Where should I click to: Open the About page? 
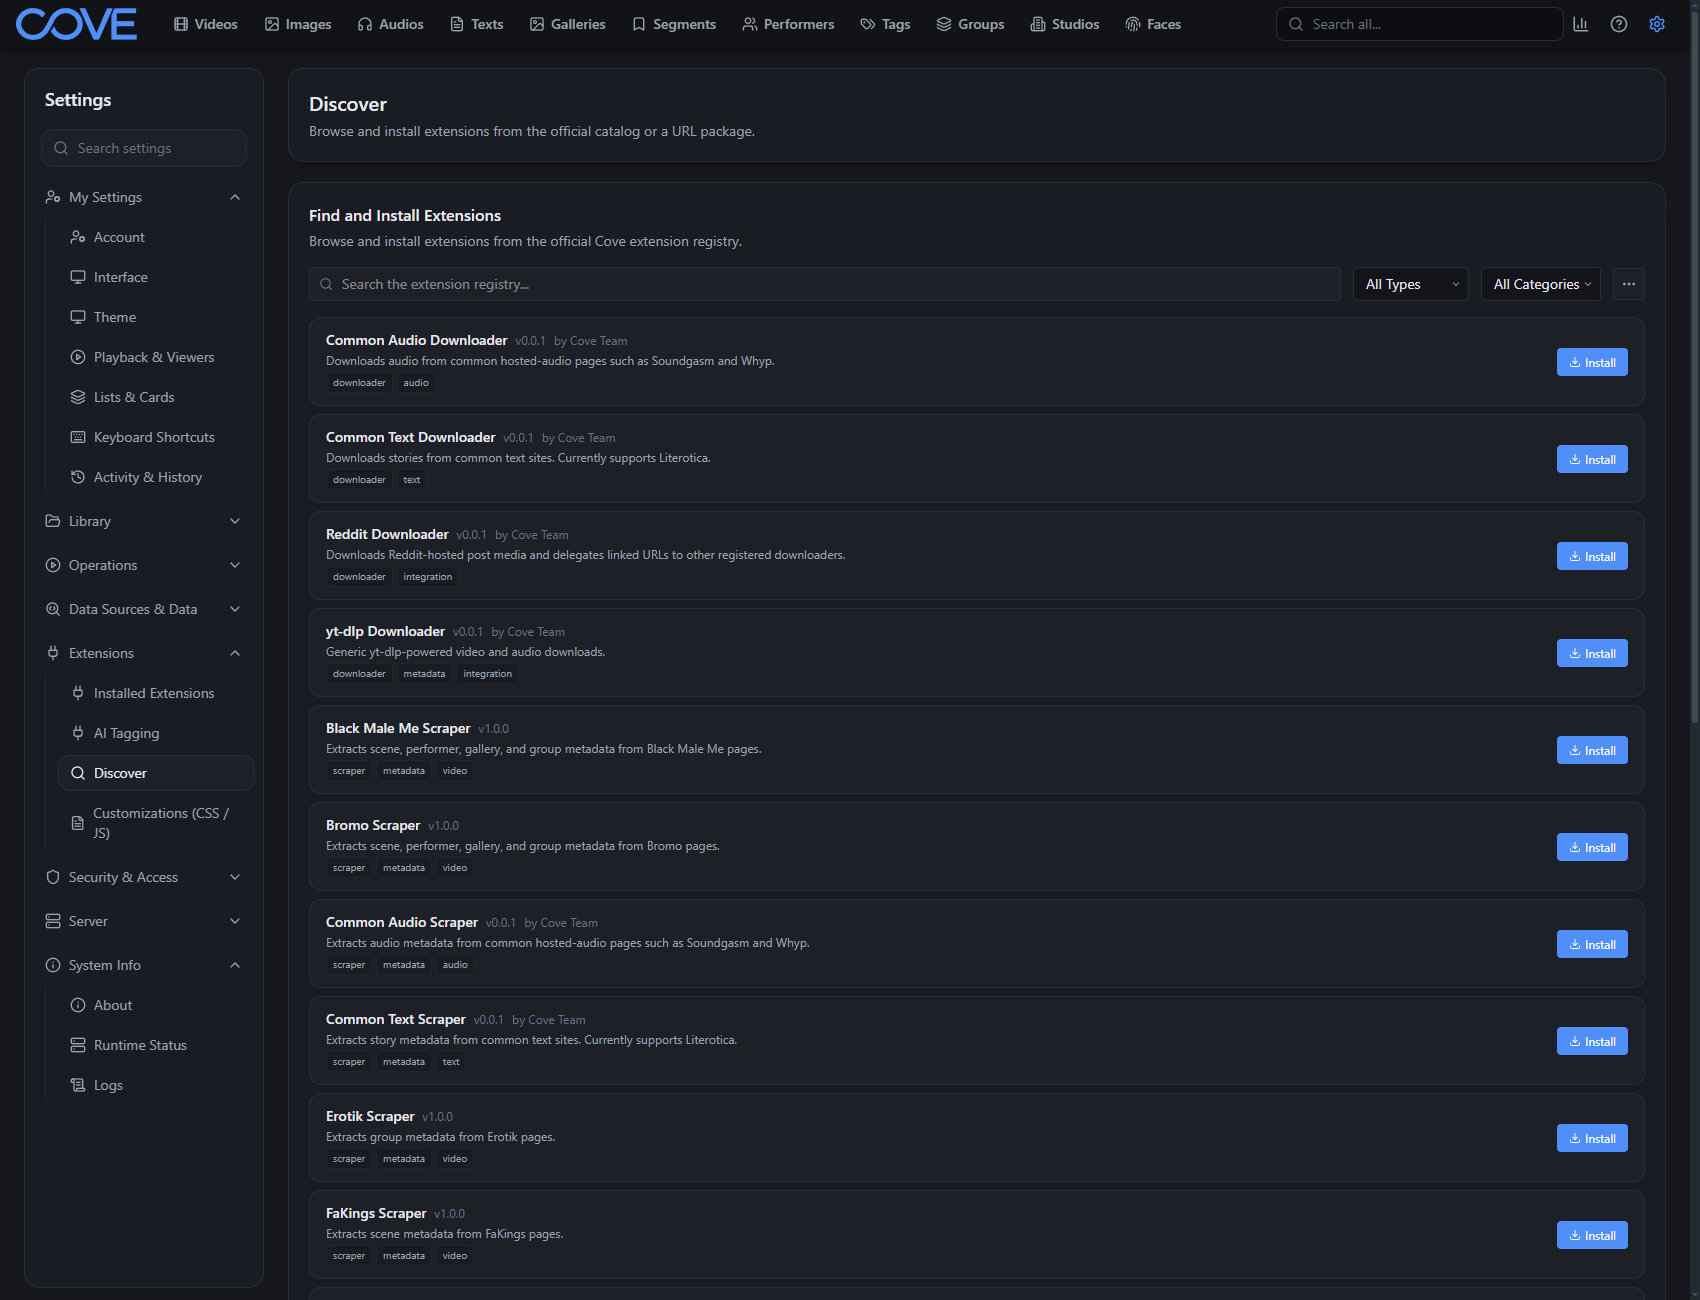click(x=156, y=1005)
